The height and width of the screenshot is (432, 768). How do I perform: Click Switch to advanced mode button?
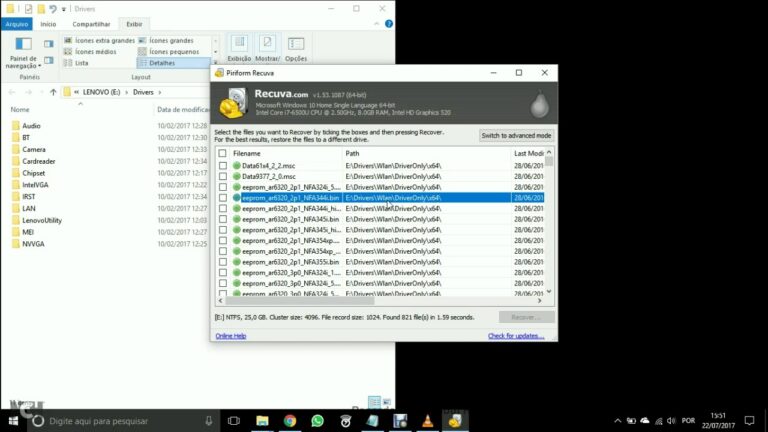(516, 136)
